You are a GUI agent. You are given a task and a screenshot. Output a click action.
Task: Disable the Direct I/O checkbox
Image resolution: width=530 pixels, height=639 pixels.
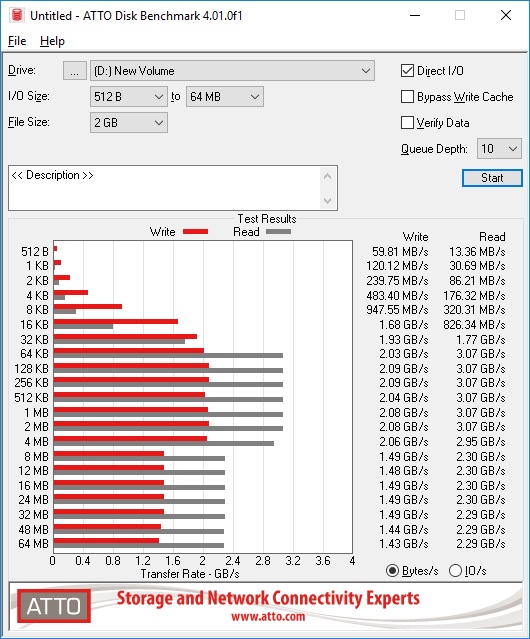[407, 71]
